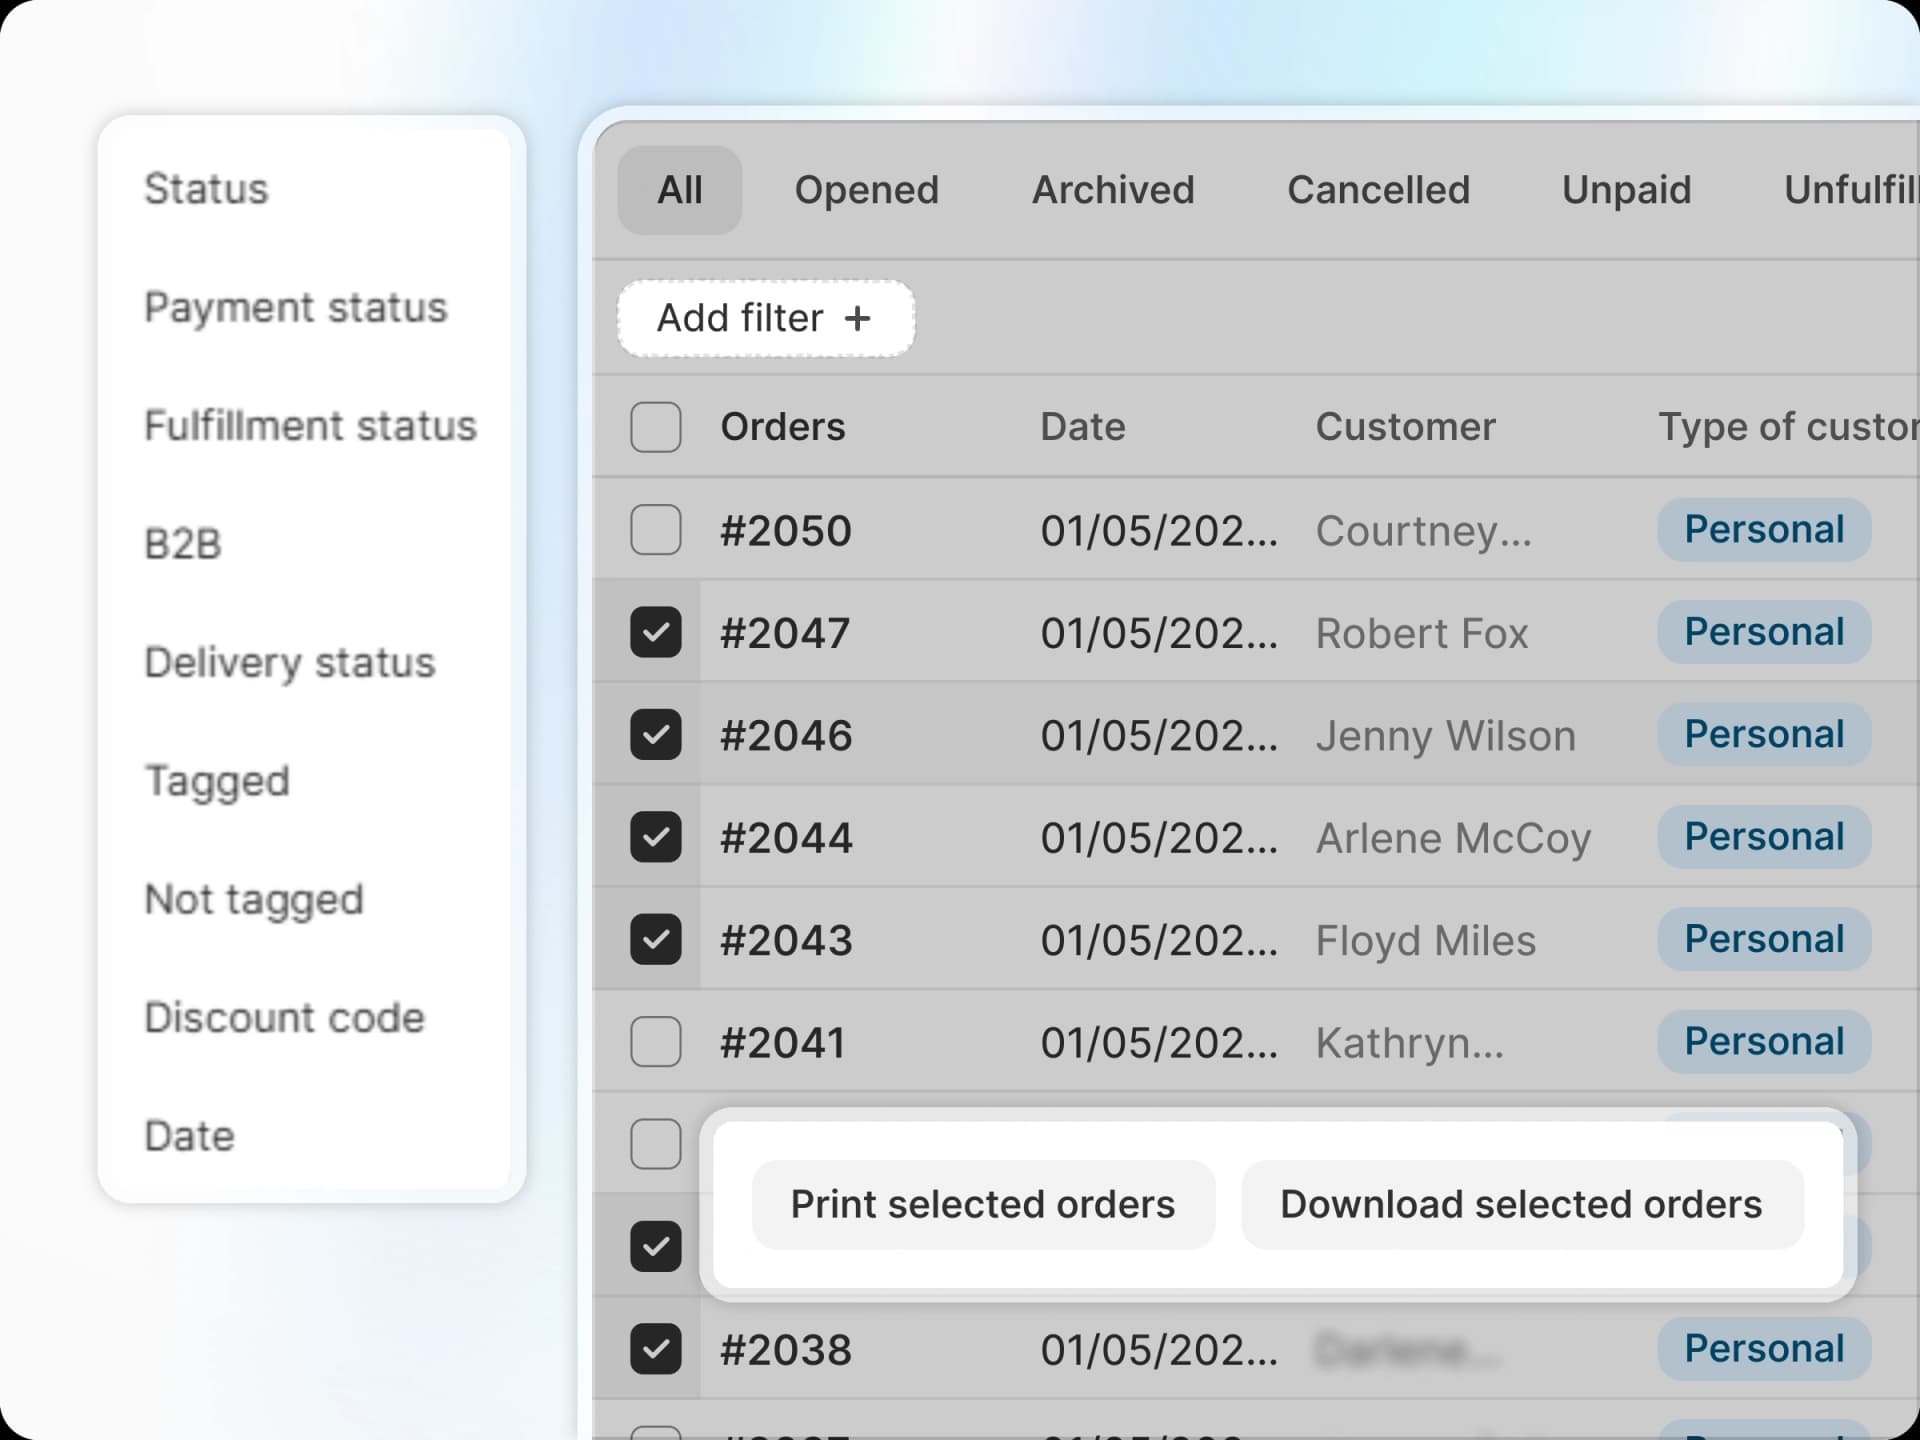This screenshot has width=1920, height=1440.
Task: Click the Personal badge on Robert Fox's order
Action: tap(1763, 632)
